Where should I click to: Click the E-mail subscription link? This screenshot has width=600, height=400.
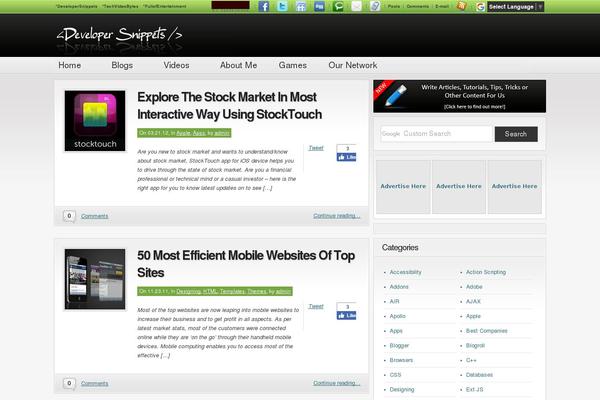tap(442, 6)
